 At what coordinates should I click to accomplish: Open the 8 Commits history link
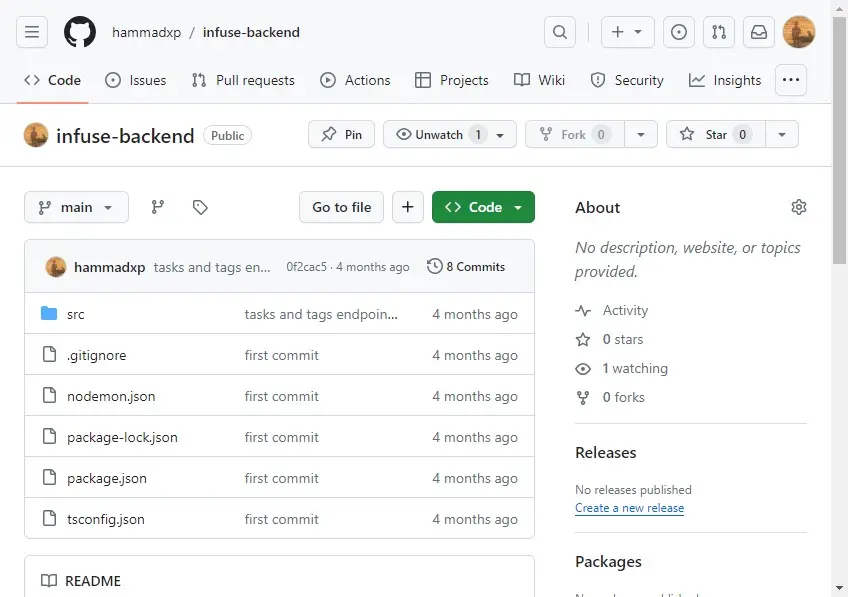click(x=466, y=267)
